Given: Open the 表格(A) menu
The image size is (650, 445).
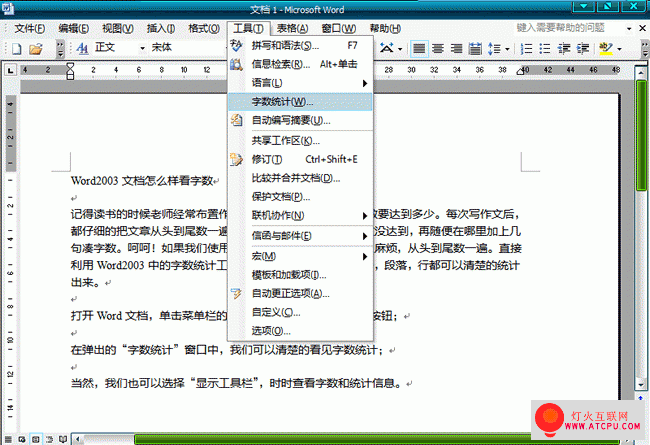Looking at the screenshot, I should tap(292, 29).
